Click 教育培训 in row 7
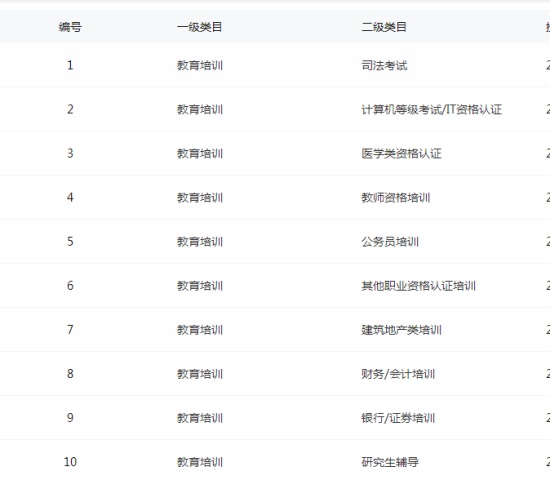Image resolution: width=550 pixels, height=480 pixels. coord(200,330)
